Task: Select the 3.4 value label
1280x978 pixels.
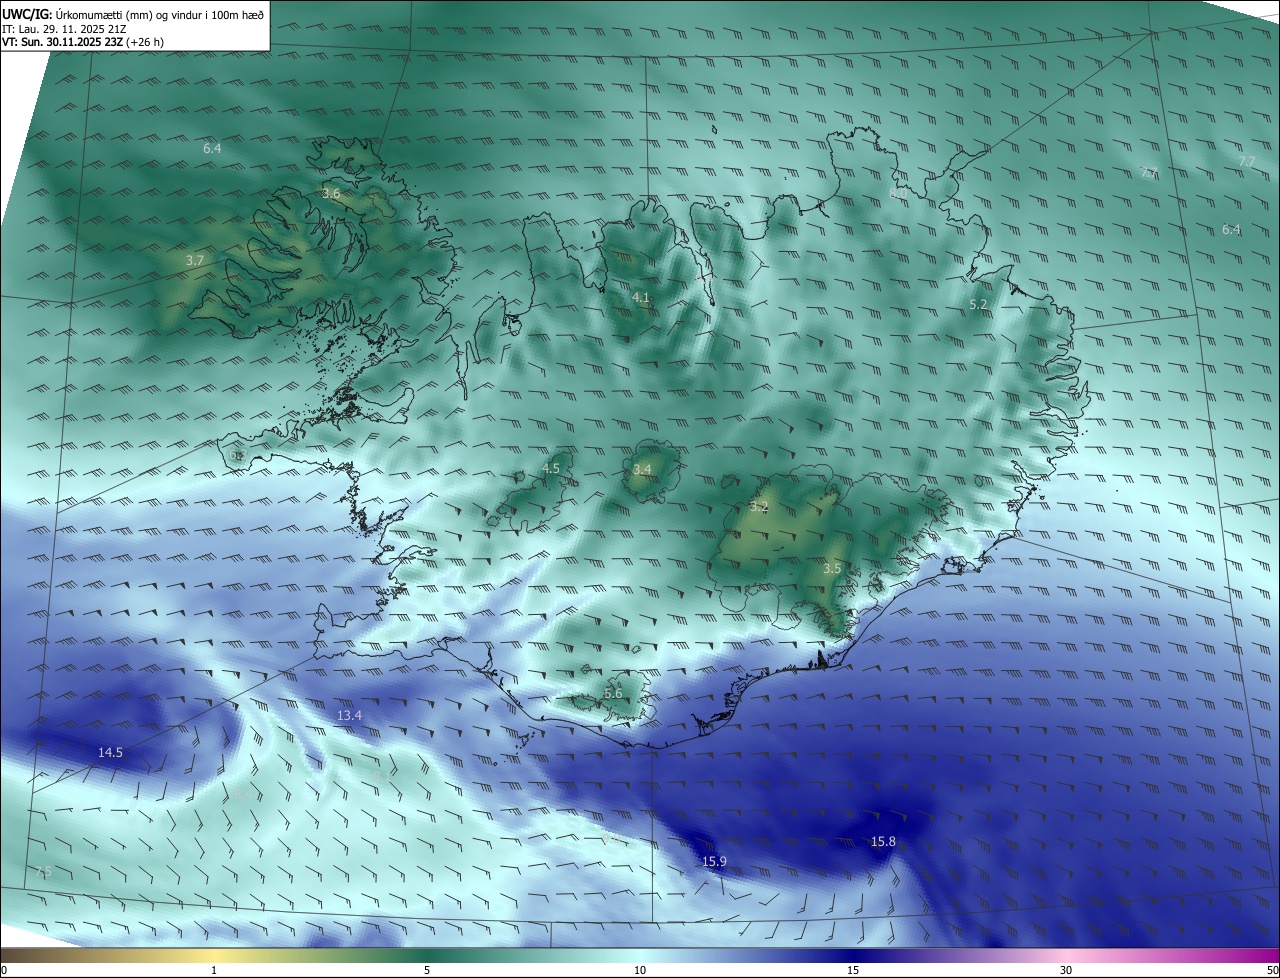Action: [x=642, y=469]
